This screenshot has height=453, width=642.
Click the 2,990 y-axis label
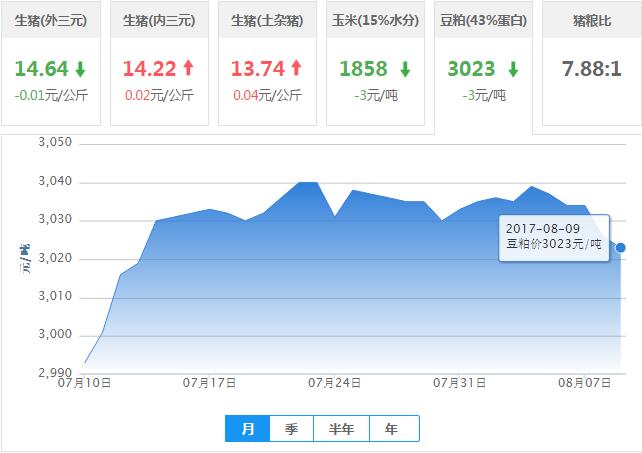[55, 372]
